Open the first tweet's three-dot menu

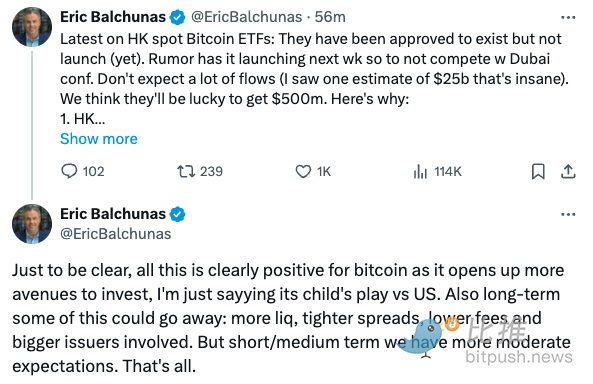pyautogui.click(x=568, y=17)
